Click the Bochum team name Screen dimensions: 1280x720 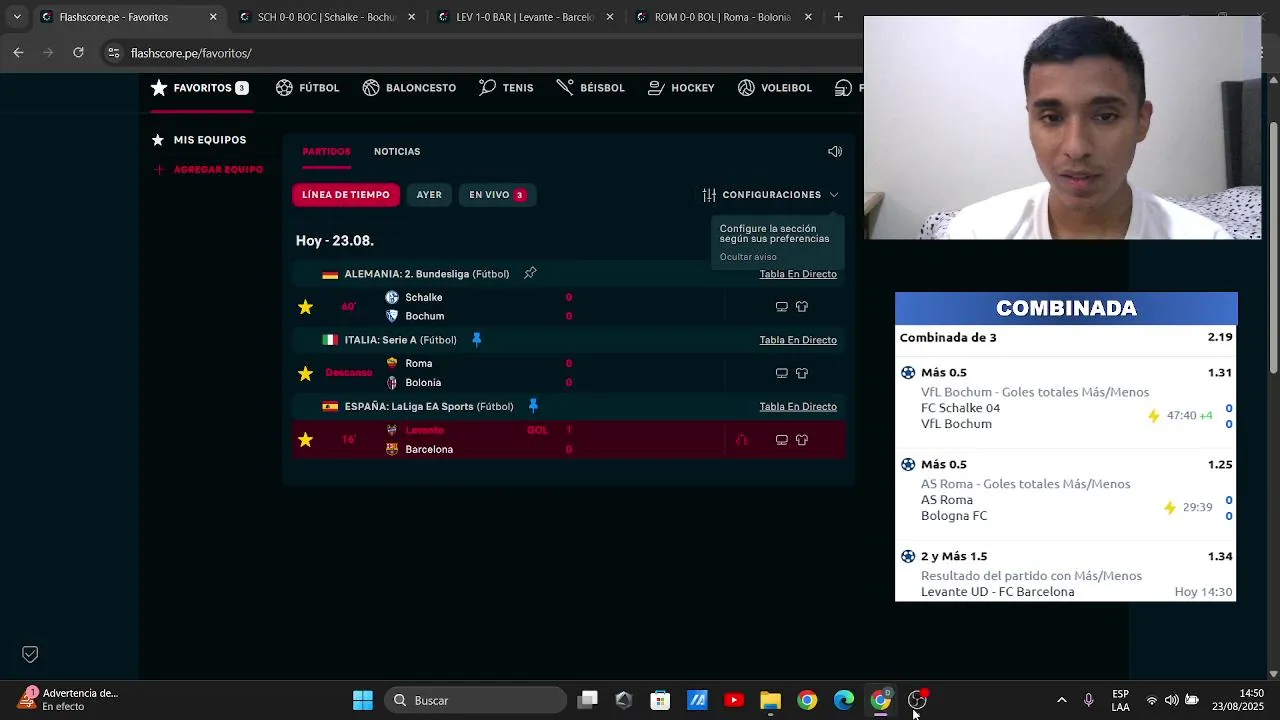[425, 316]
